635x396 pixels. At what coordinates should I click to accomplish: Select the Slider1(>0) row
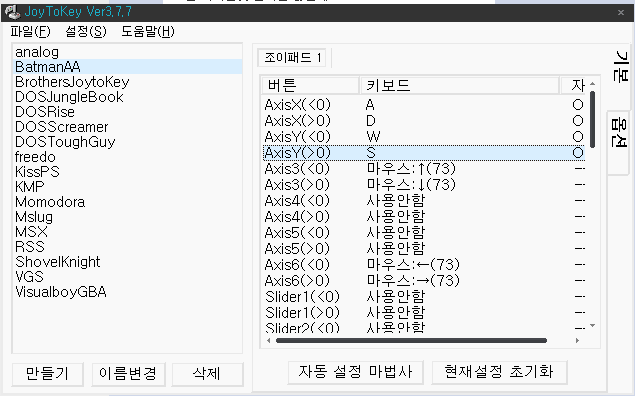[424, 313]
